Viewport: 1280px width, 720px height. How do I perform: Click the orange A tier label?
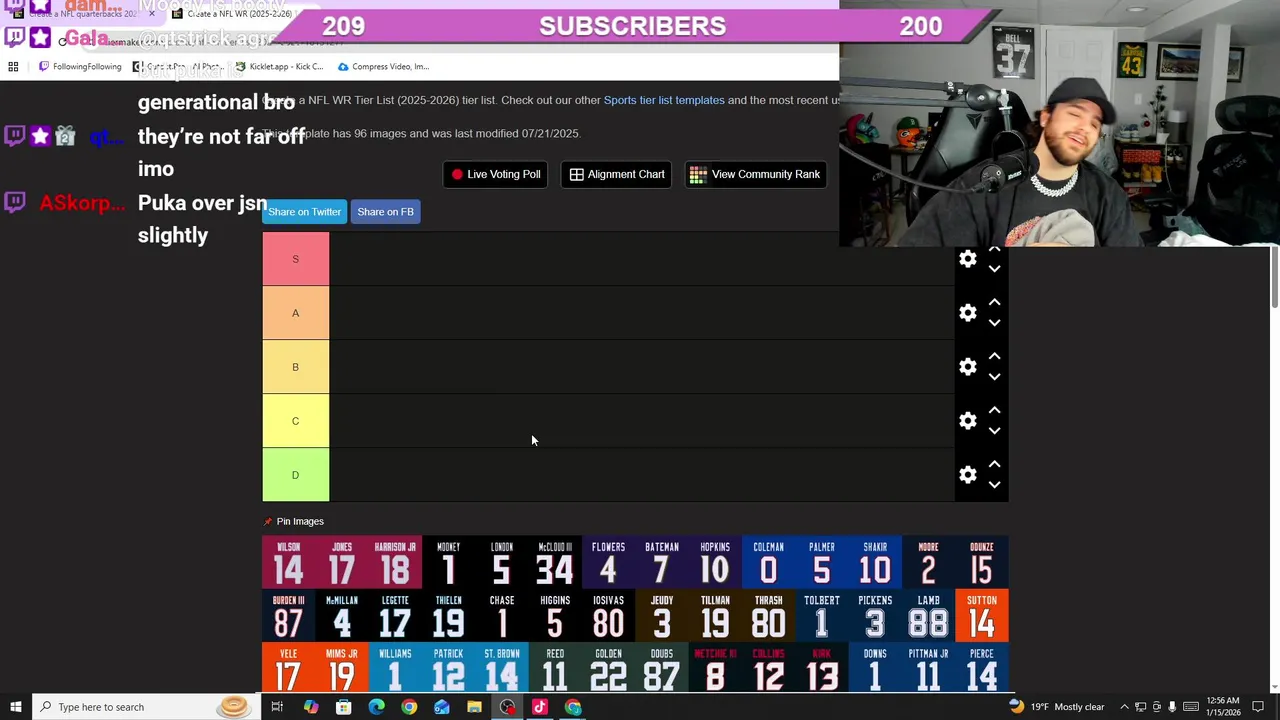[295, 313]
